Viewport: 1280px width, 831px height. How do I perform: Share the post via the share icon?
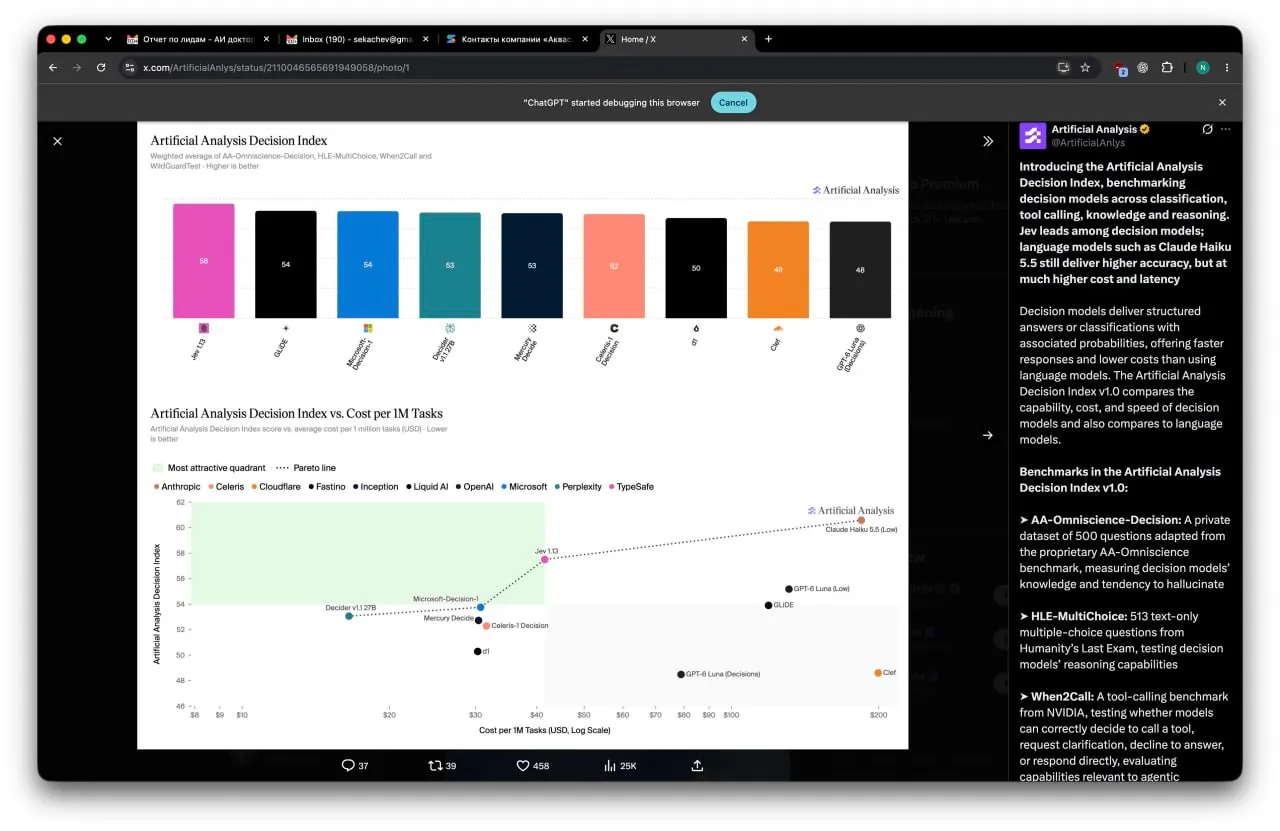pyautogui.click(x=697, y=766)
